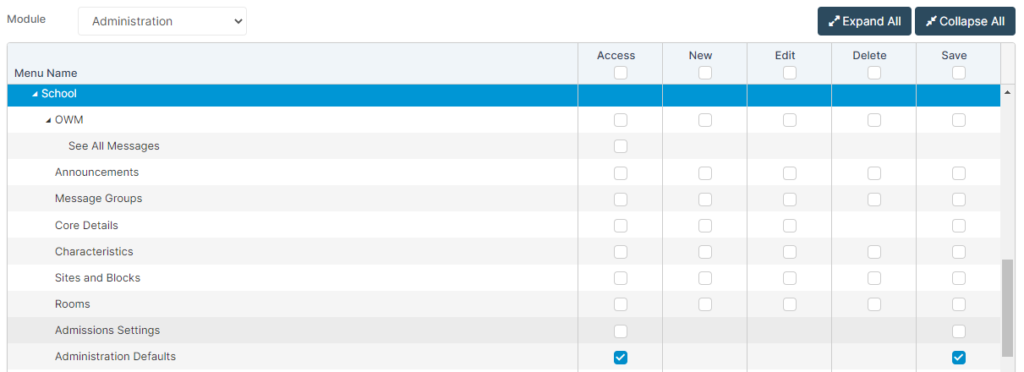The width and height of the screenshot is (1024, 372).
Task: Click the Collapse All button
Action: [965, 22]
